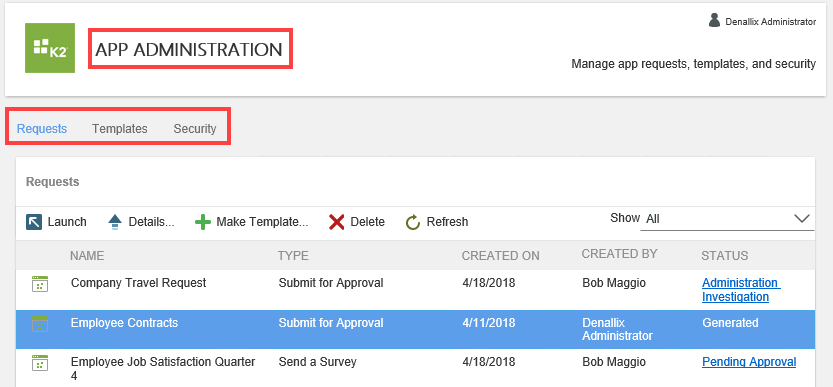Screen dimensions: 833x387
Task: Select Employee Job Satisfaction Quarter 4 name
Action: (163, 369)
